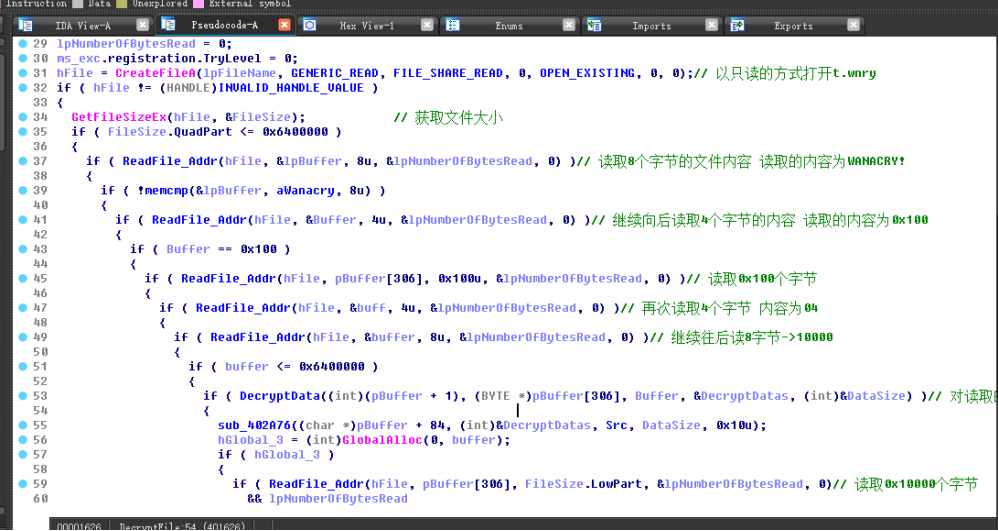Toggle breakpoint dot on line 37
The width and height of the screenshot is (998, 531).
click(23, 160)
